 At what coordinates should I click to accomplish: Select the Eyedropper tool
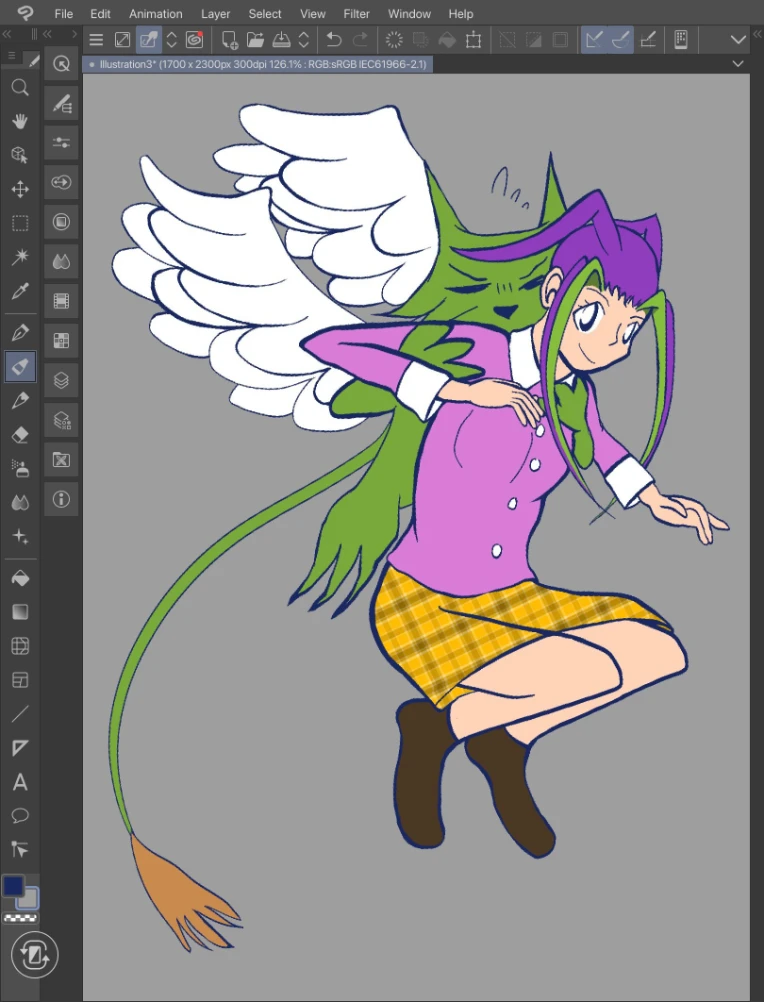[x=20, y=291]
